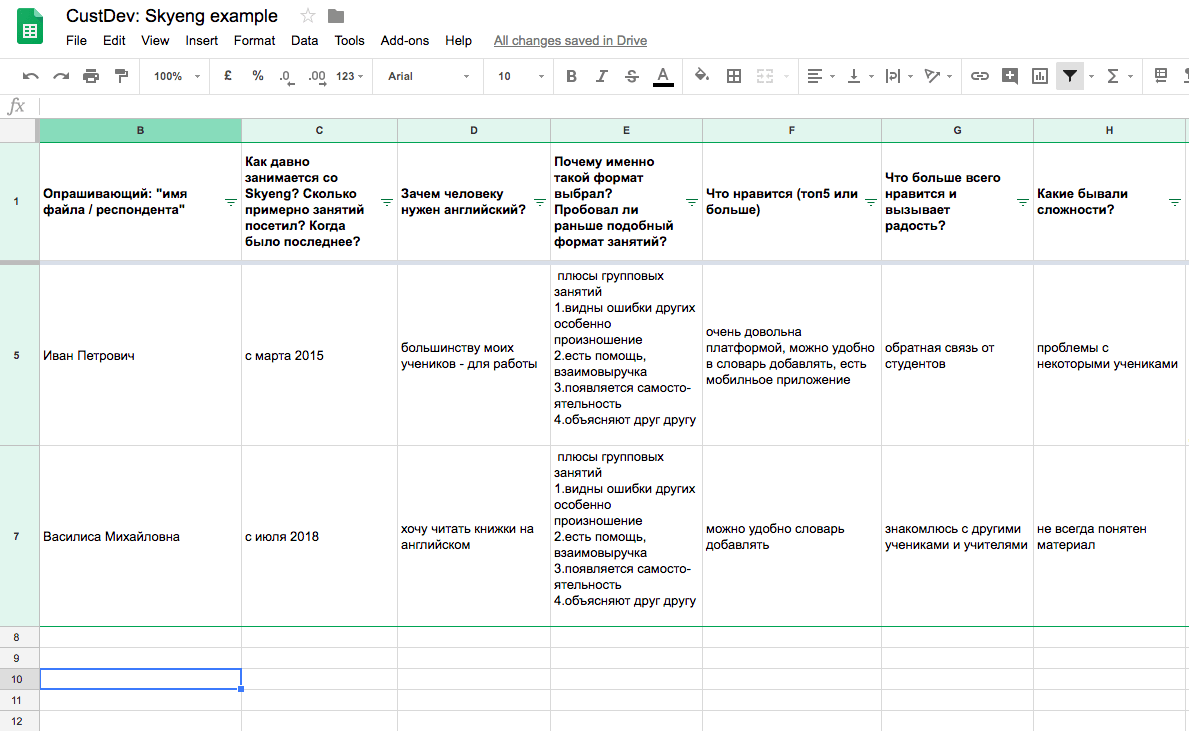Star the CustDev document
This screenshot has height=731, width=1189.
[x=307, y=15]
